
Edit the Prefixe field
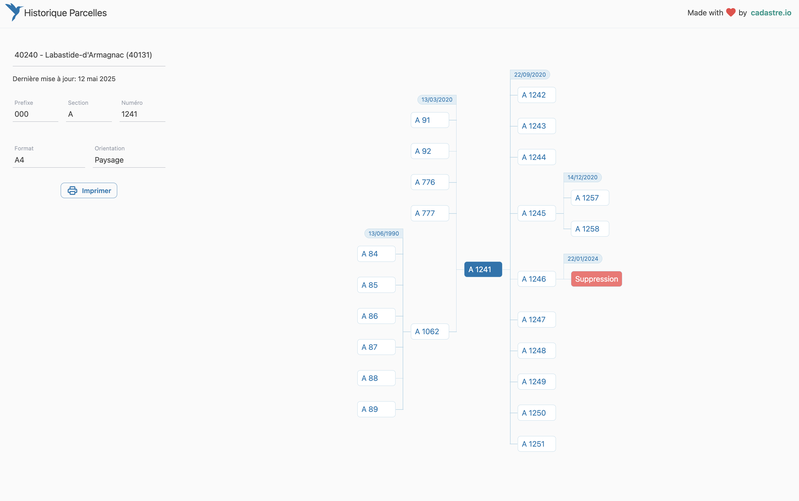[35, 114]
